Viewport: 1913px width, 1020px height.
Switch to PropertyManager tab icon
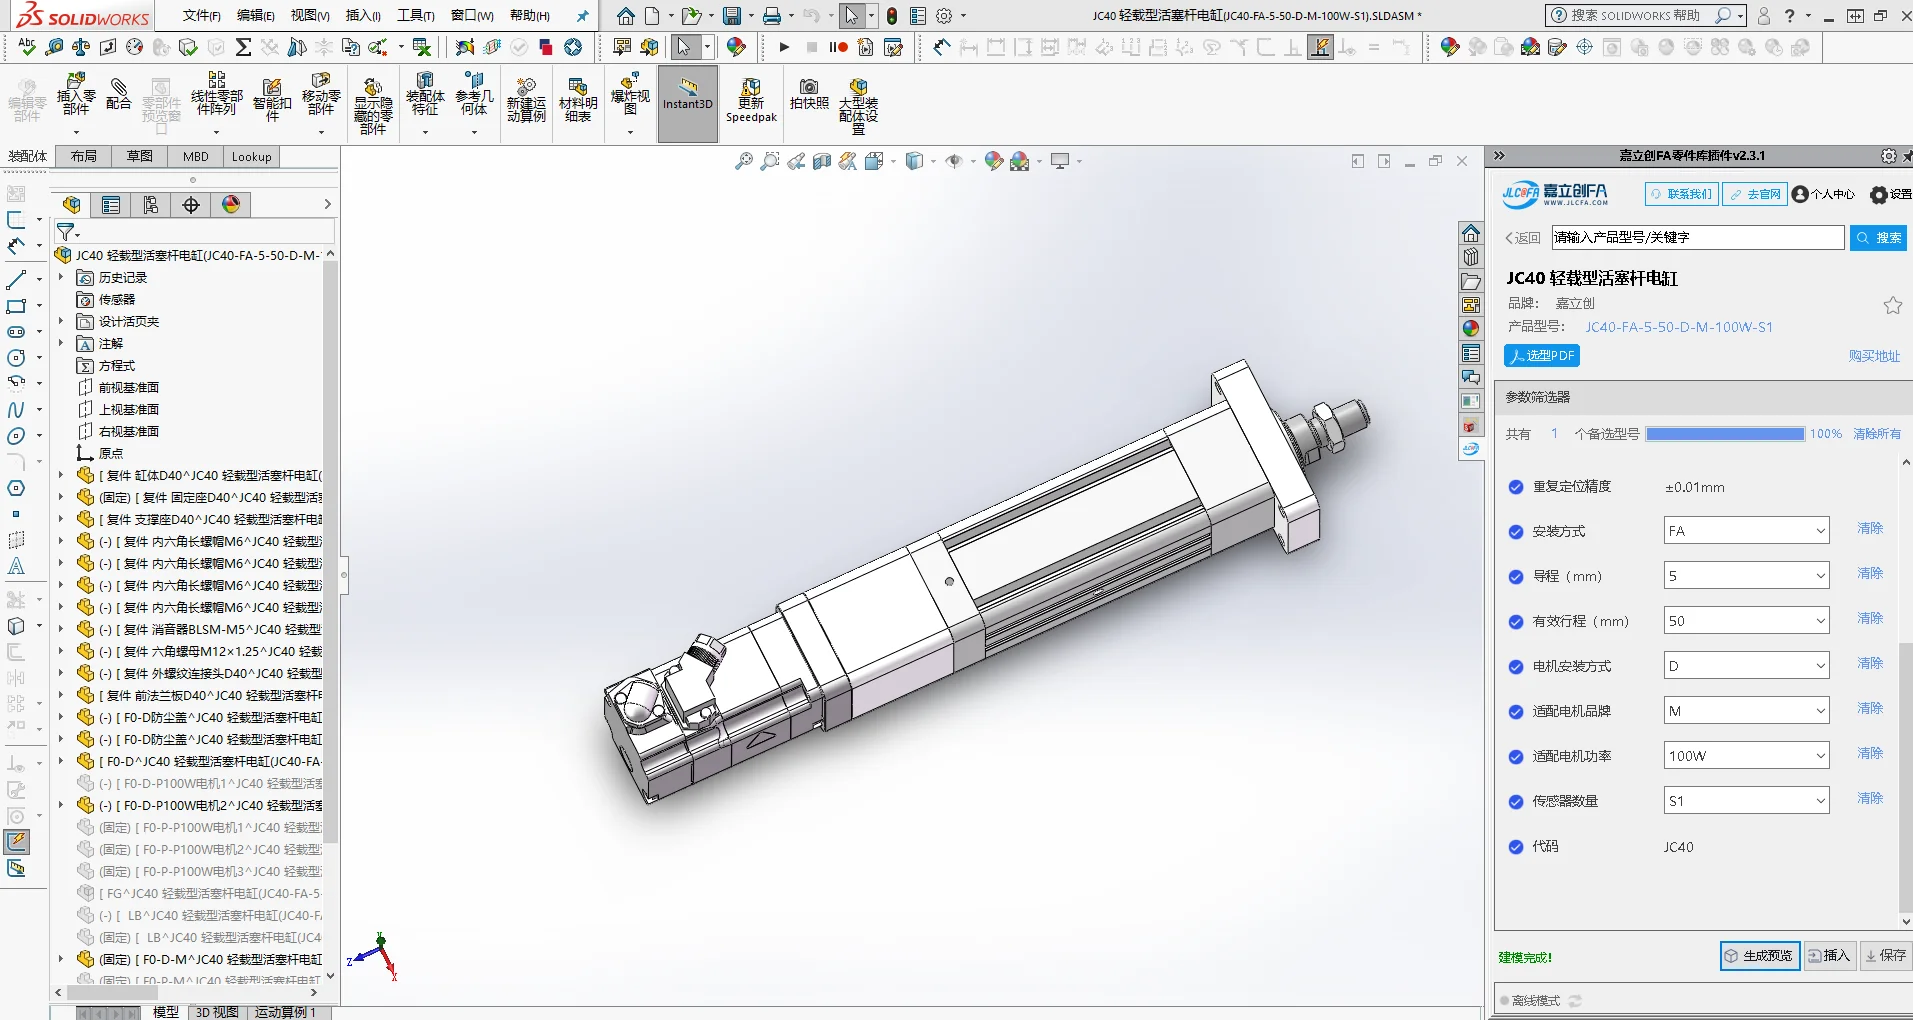[x=111, y=205]
